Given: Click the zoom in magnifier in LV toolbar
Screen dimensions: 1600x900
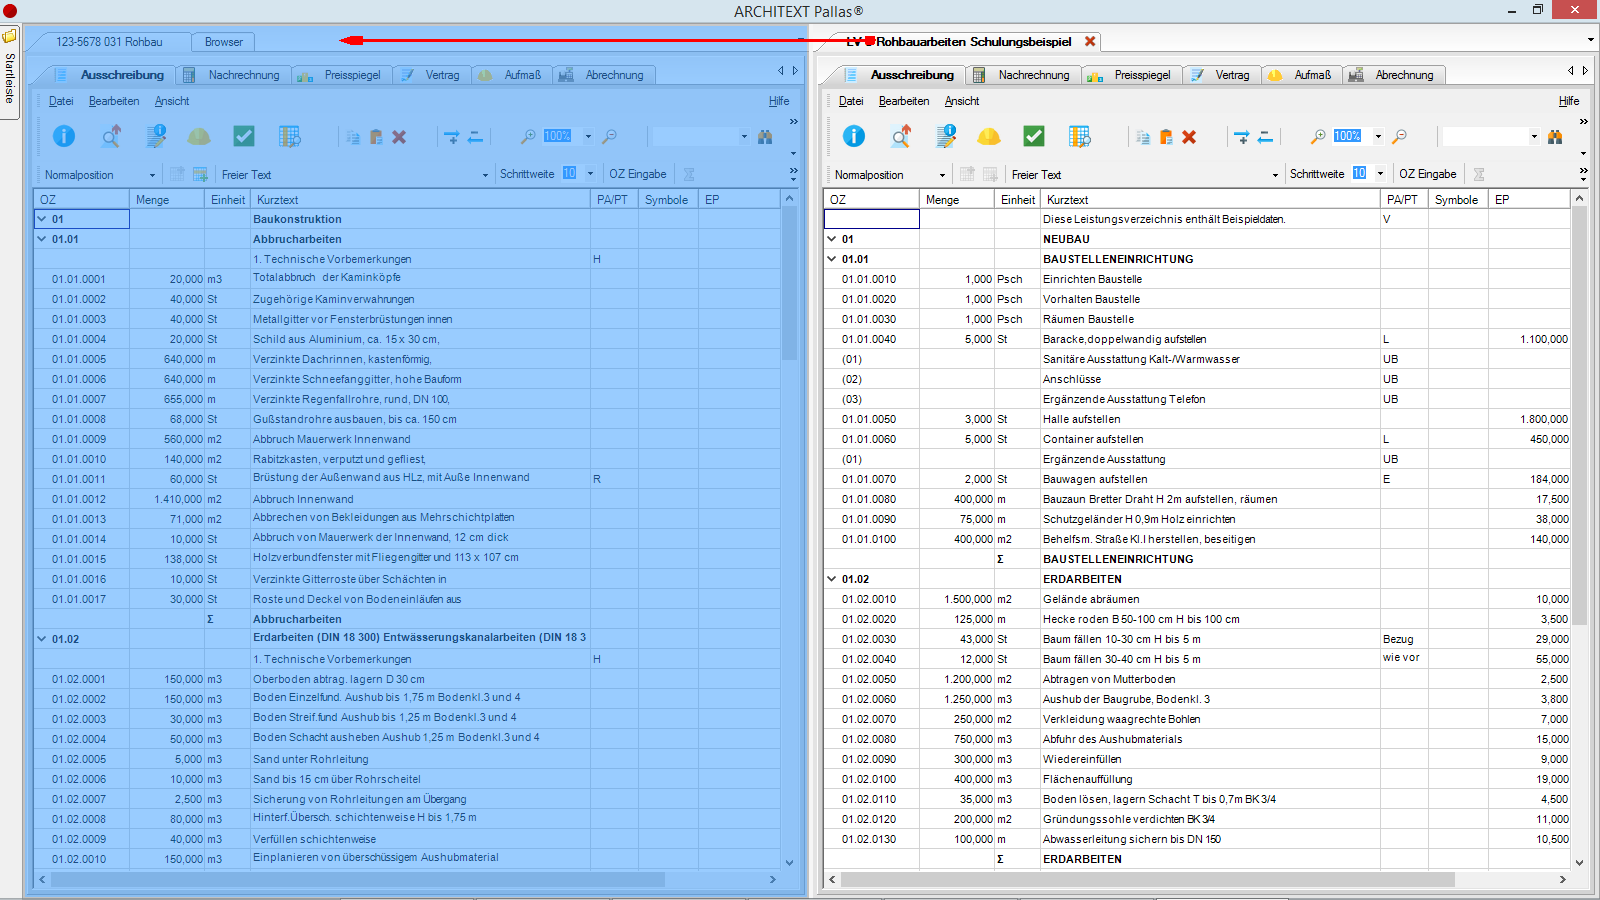Looking at the screenshot, I should 1318,136.
